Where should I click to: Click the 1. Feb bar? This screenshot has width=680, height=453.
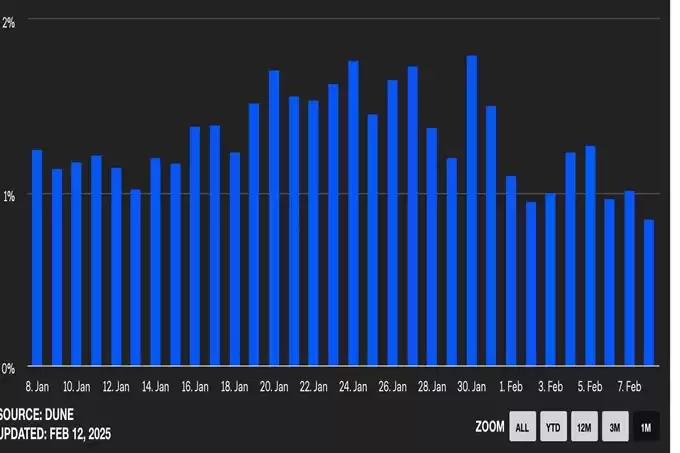pyautogui.click(x=511, y=270)
